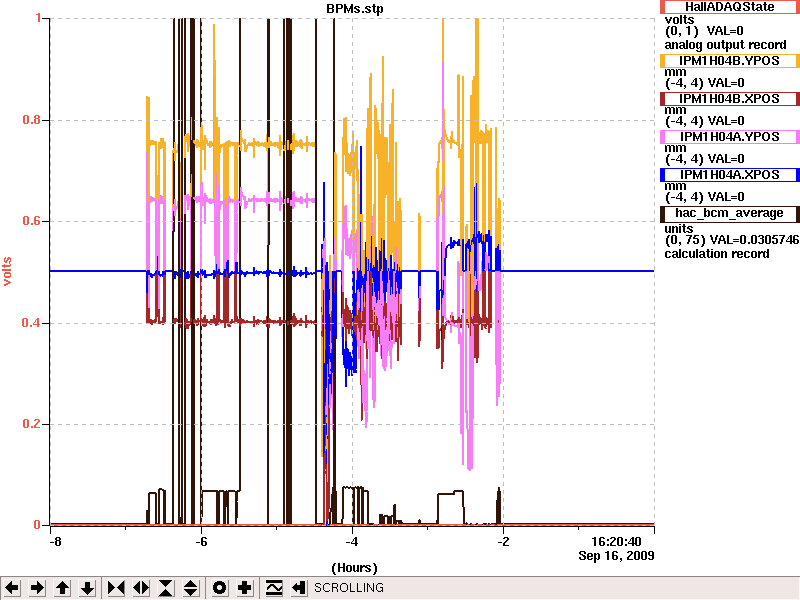Click the scroll mode arrow-to-bar icon
800x600 pixels.
click(299, 588)
